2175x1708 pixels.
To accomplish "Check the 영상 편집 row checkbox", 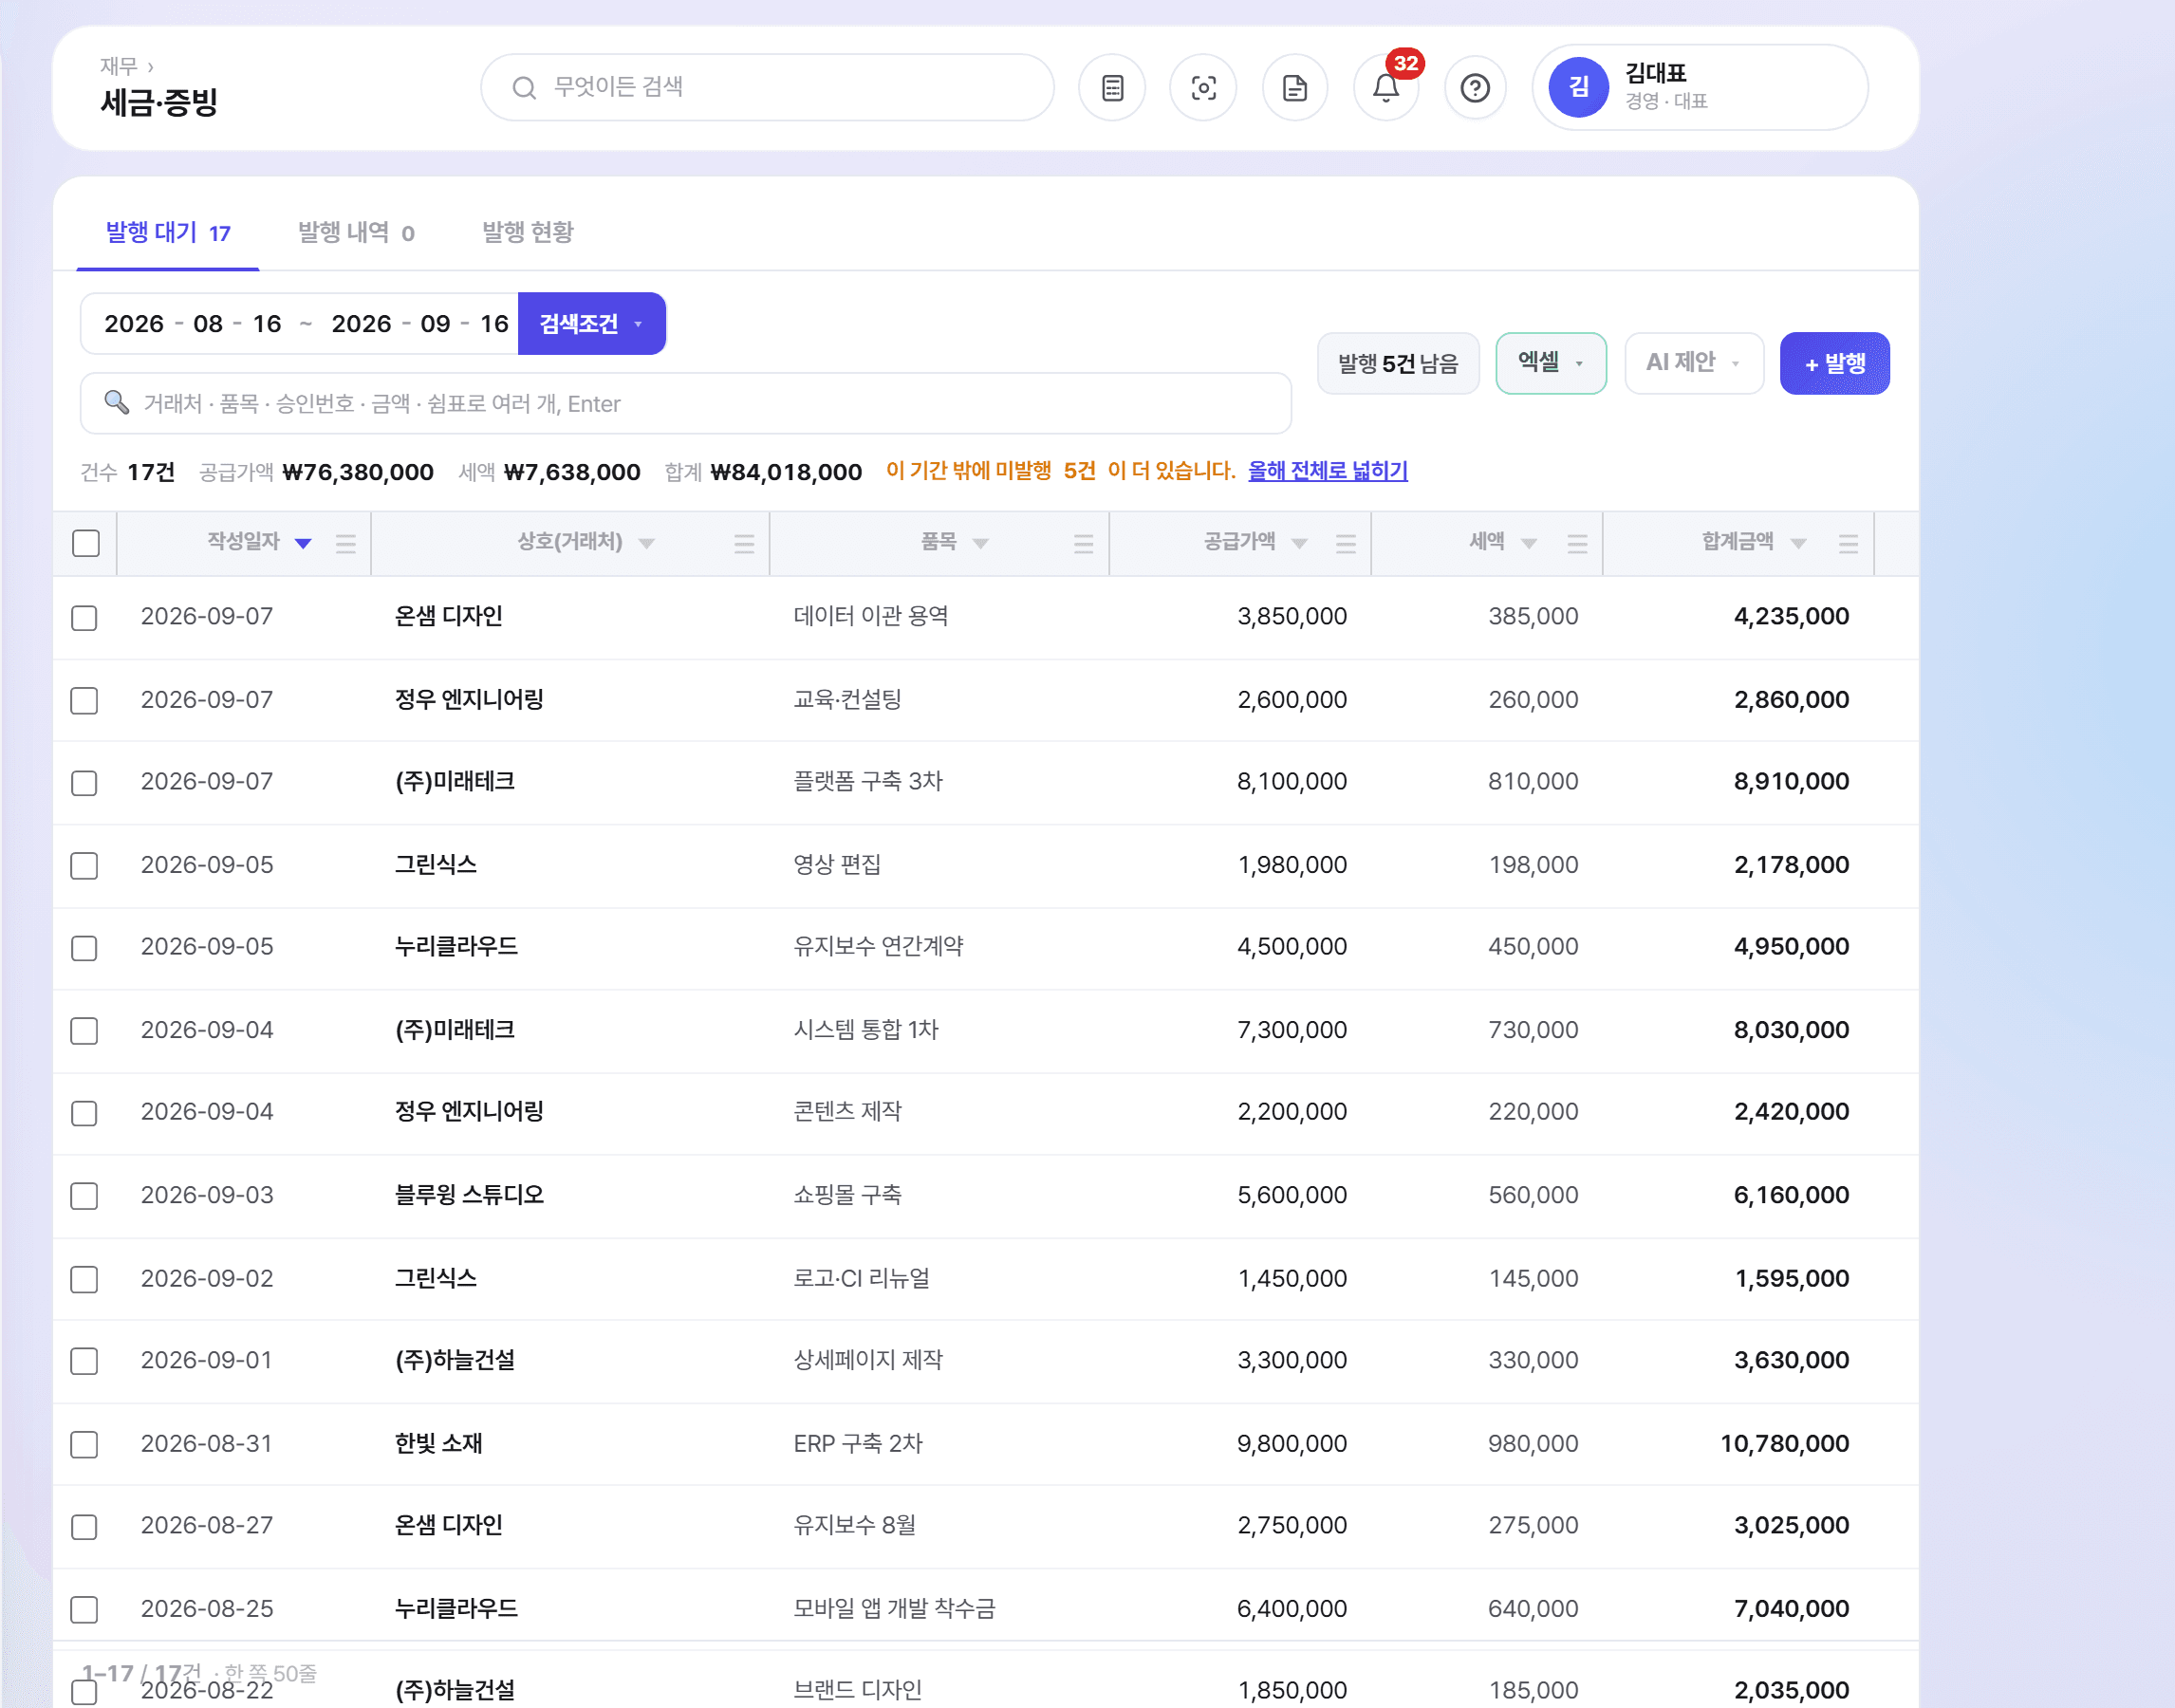I will 84,865.
